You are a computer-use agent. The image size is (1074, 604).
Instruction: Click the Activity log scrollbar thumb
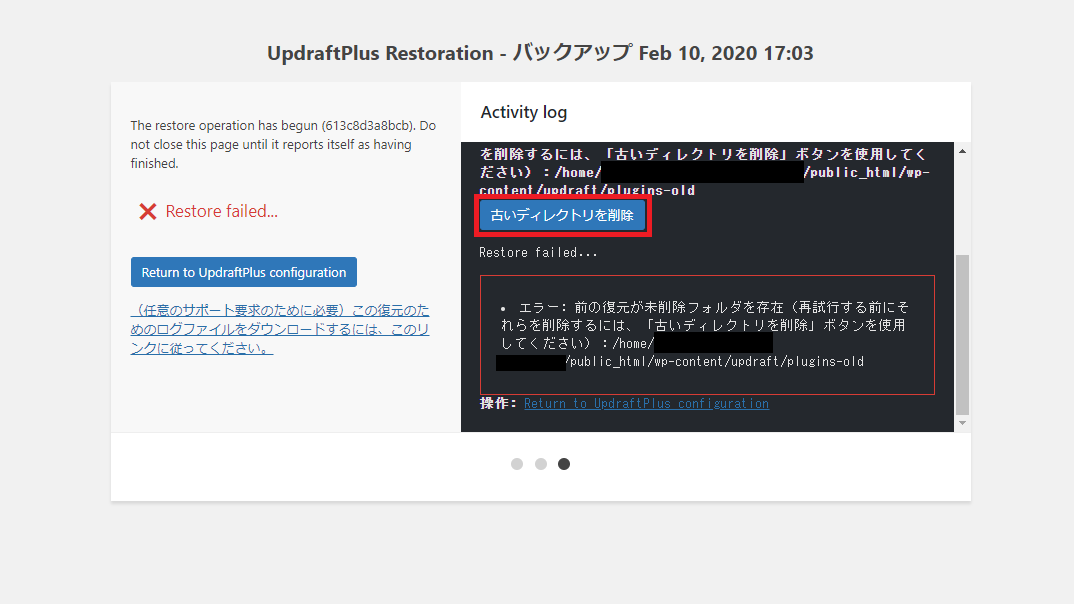962,333
